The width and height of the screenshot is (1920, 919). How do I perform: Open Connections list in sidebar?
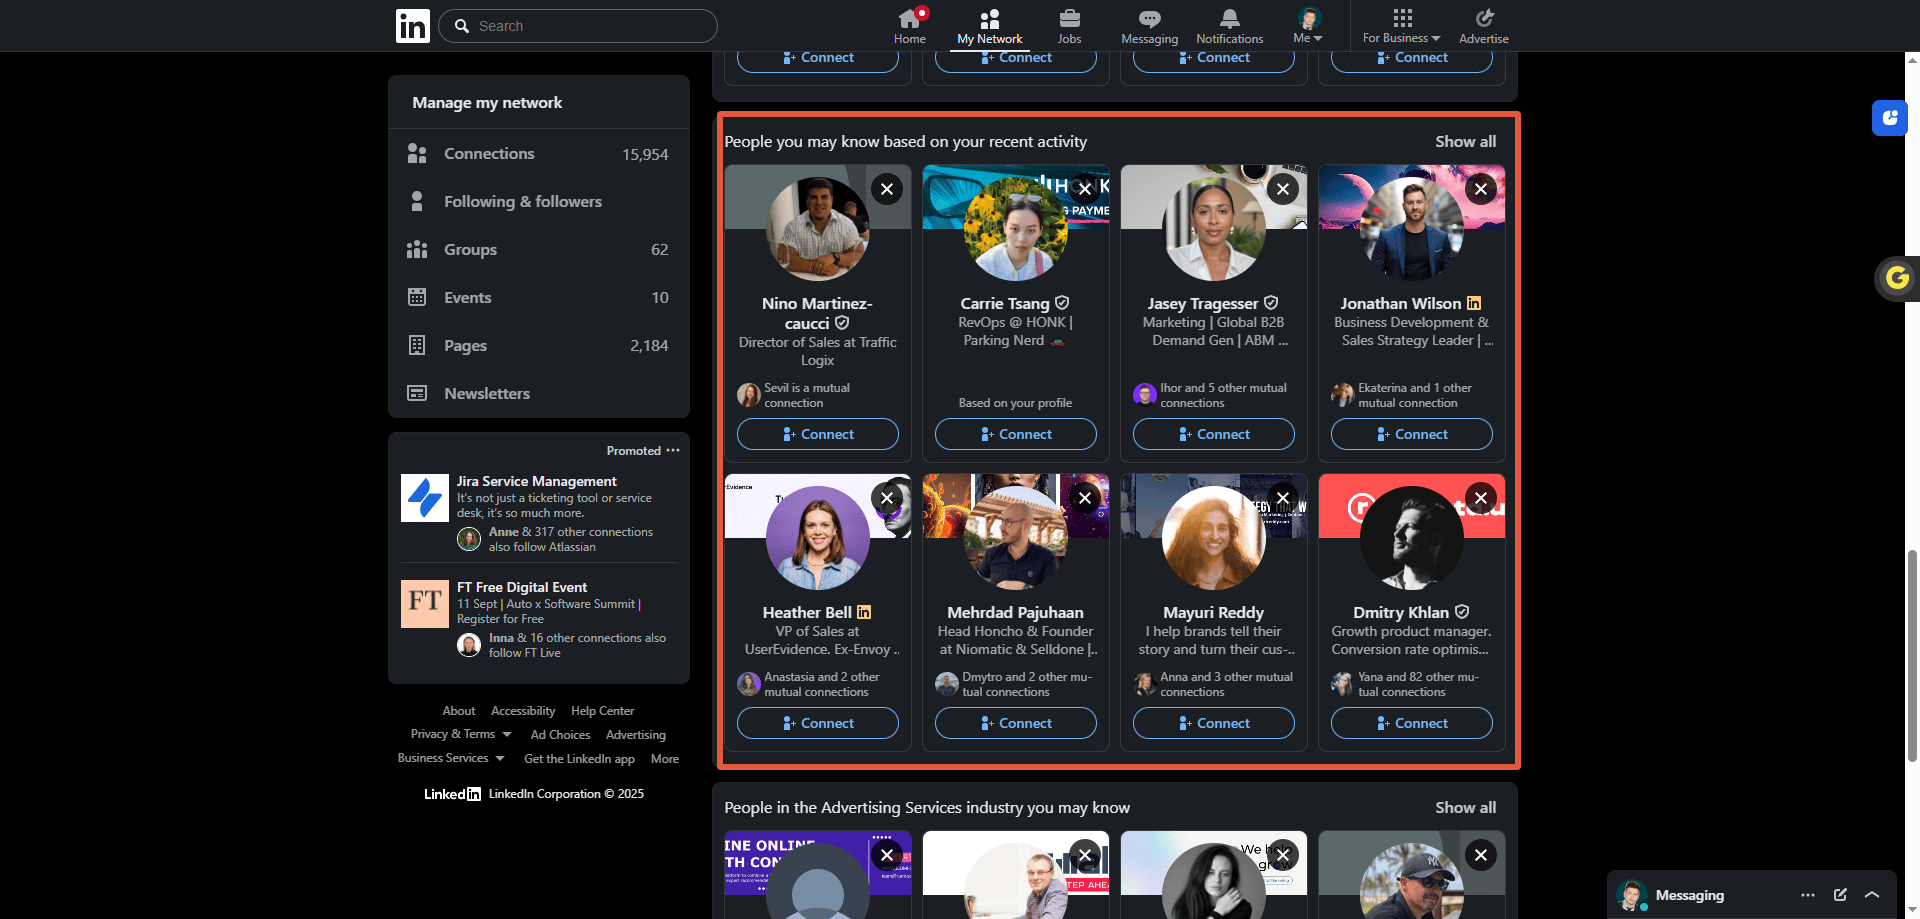(538, 154)
